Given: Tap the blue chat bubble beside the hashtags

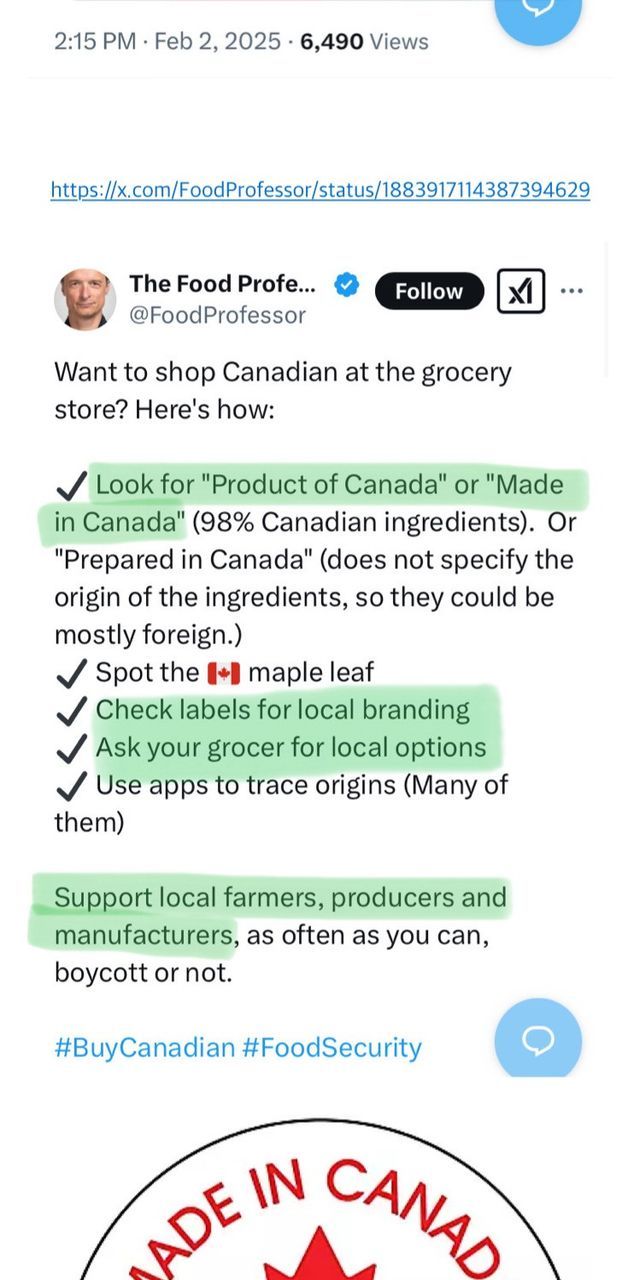Looking at the screenshot, I should 538,1041.
